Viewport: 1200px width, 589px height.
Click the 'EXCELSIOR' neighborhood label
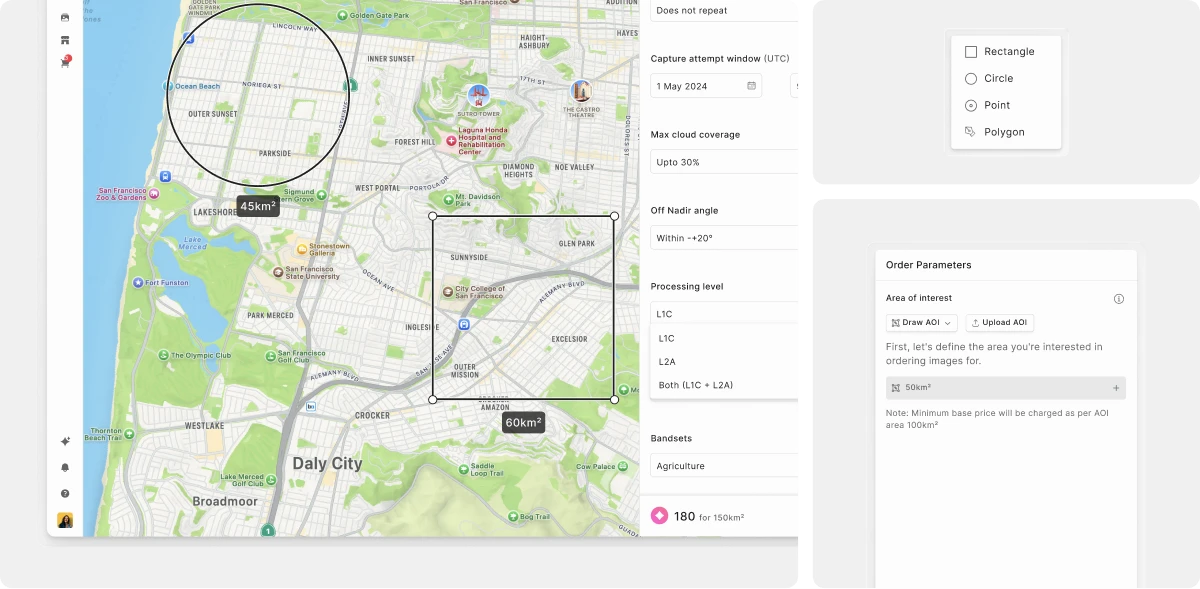point(569,339)
